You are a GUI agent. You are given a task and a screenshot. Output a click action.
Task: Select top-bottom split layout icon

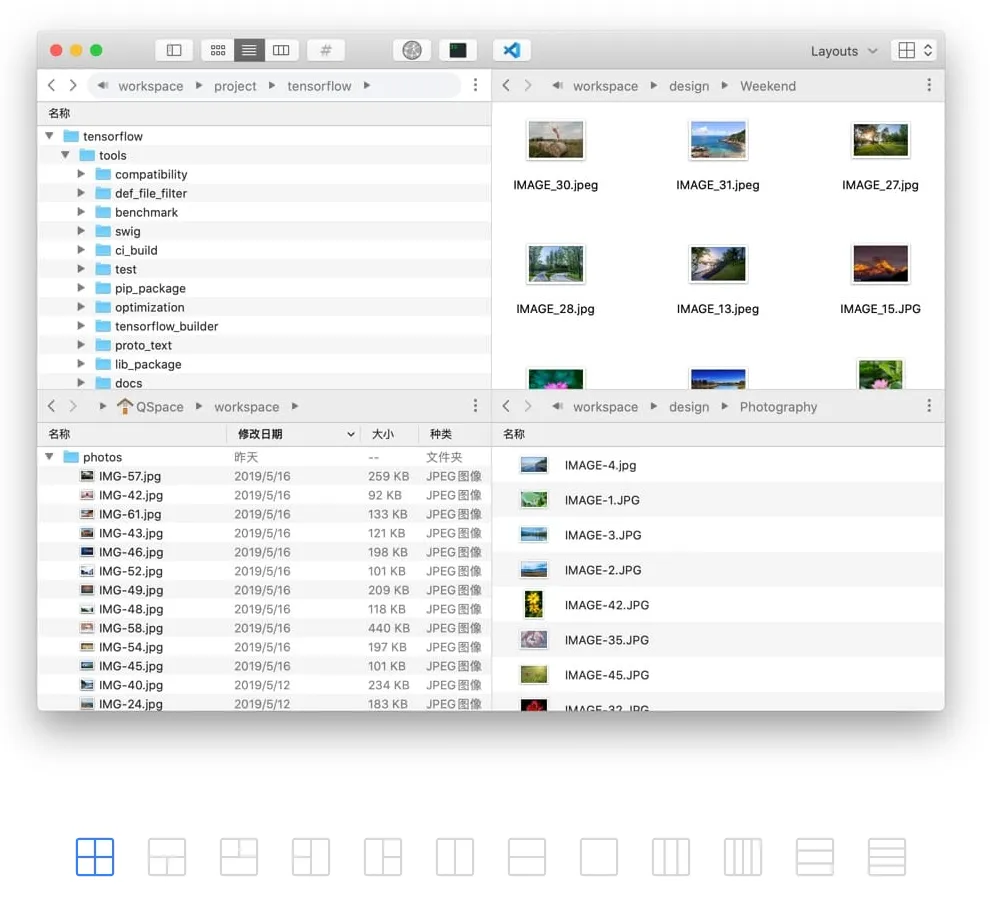coord(527,857)
